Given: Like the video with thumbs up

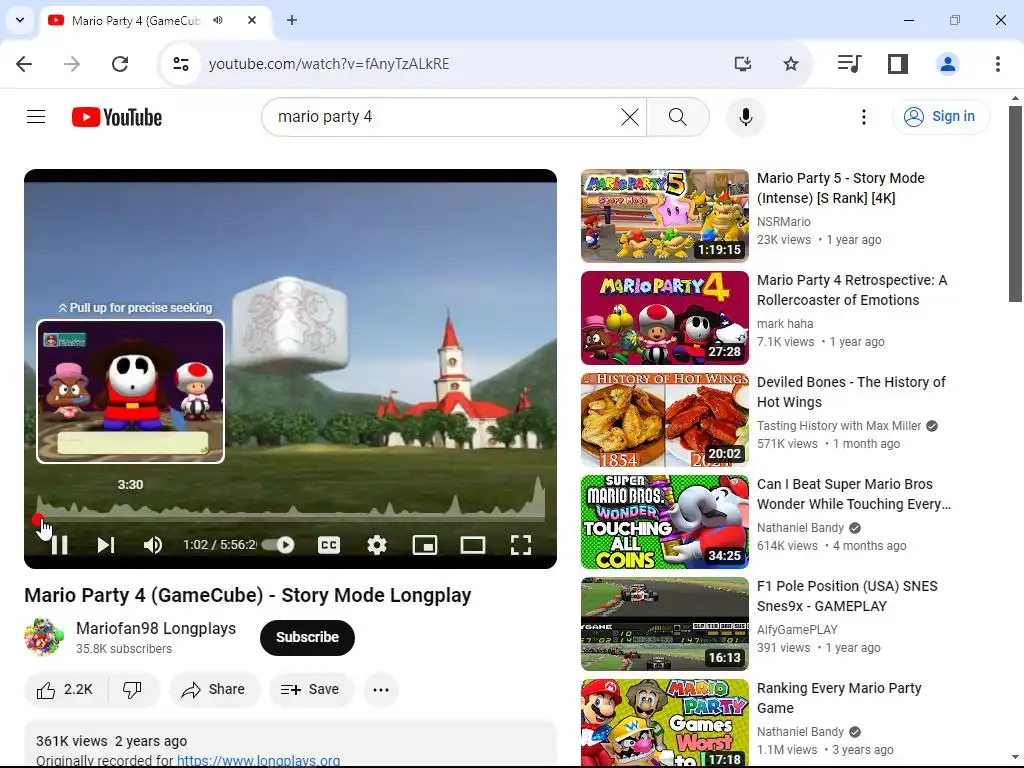Looking at the screenshot, I should coord(65,690).
